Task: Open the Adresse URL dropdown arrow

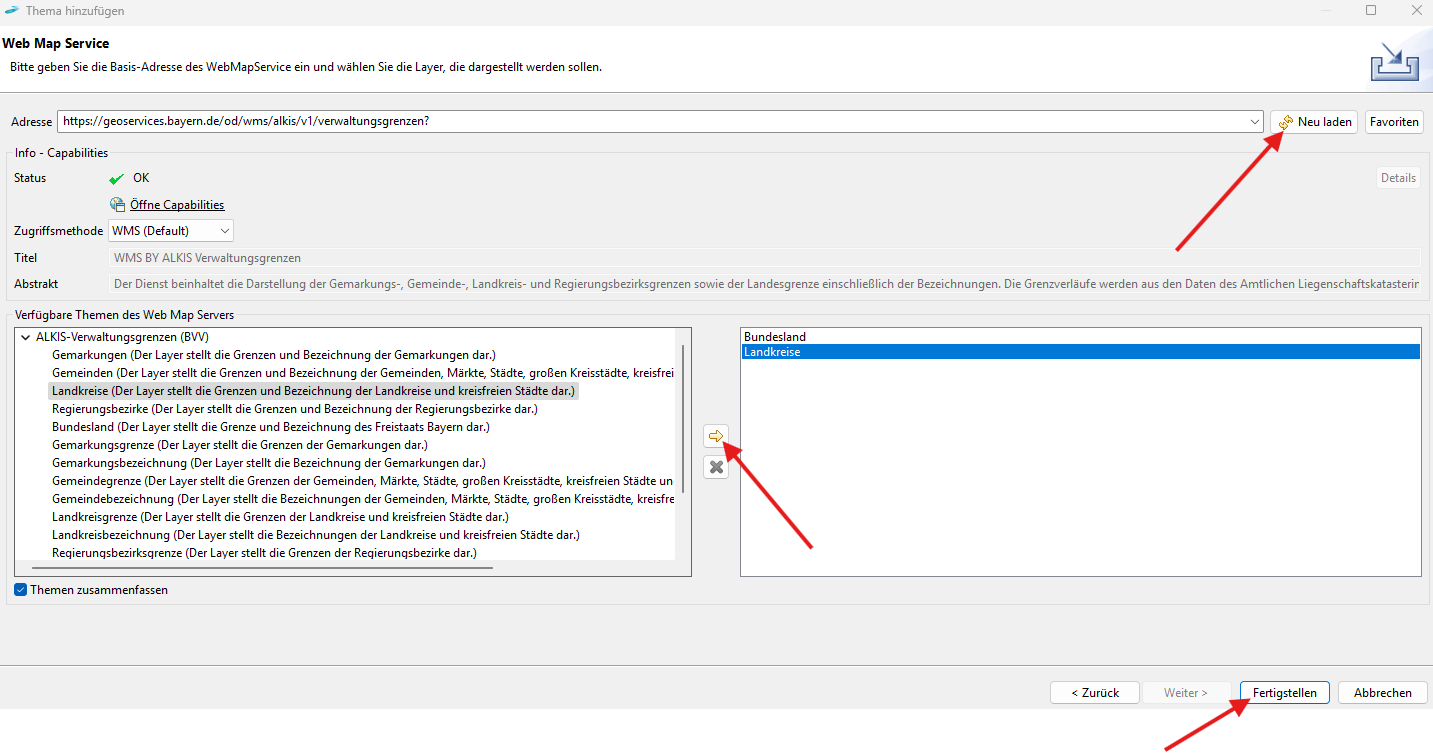Action: (1255, 122)
